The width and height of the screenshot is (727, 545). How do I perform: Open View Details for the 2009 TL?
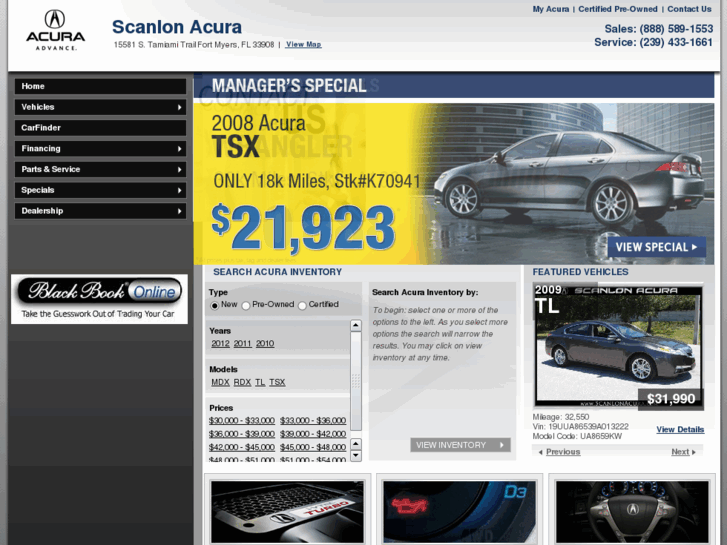tap(680, 430)
